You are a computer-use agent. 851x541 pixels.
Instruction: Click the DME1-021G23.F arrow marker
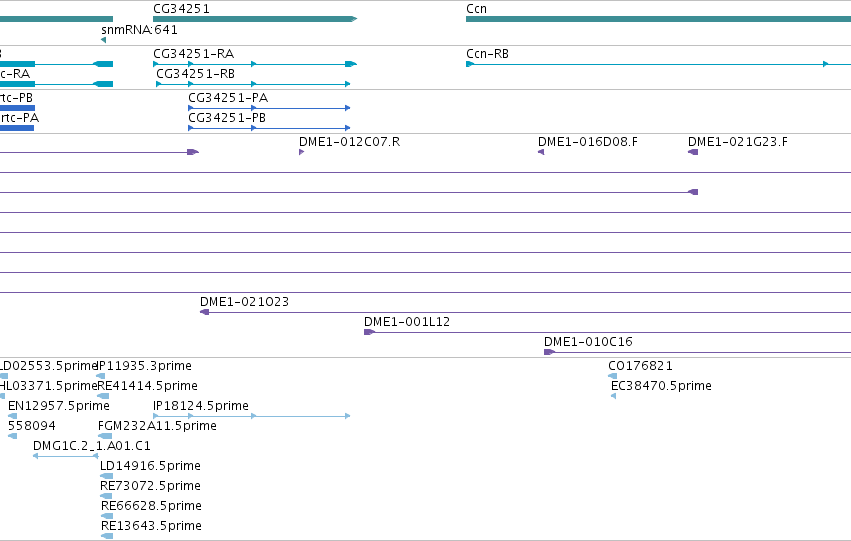(693, 152)
